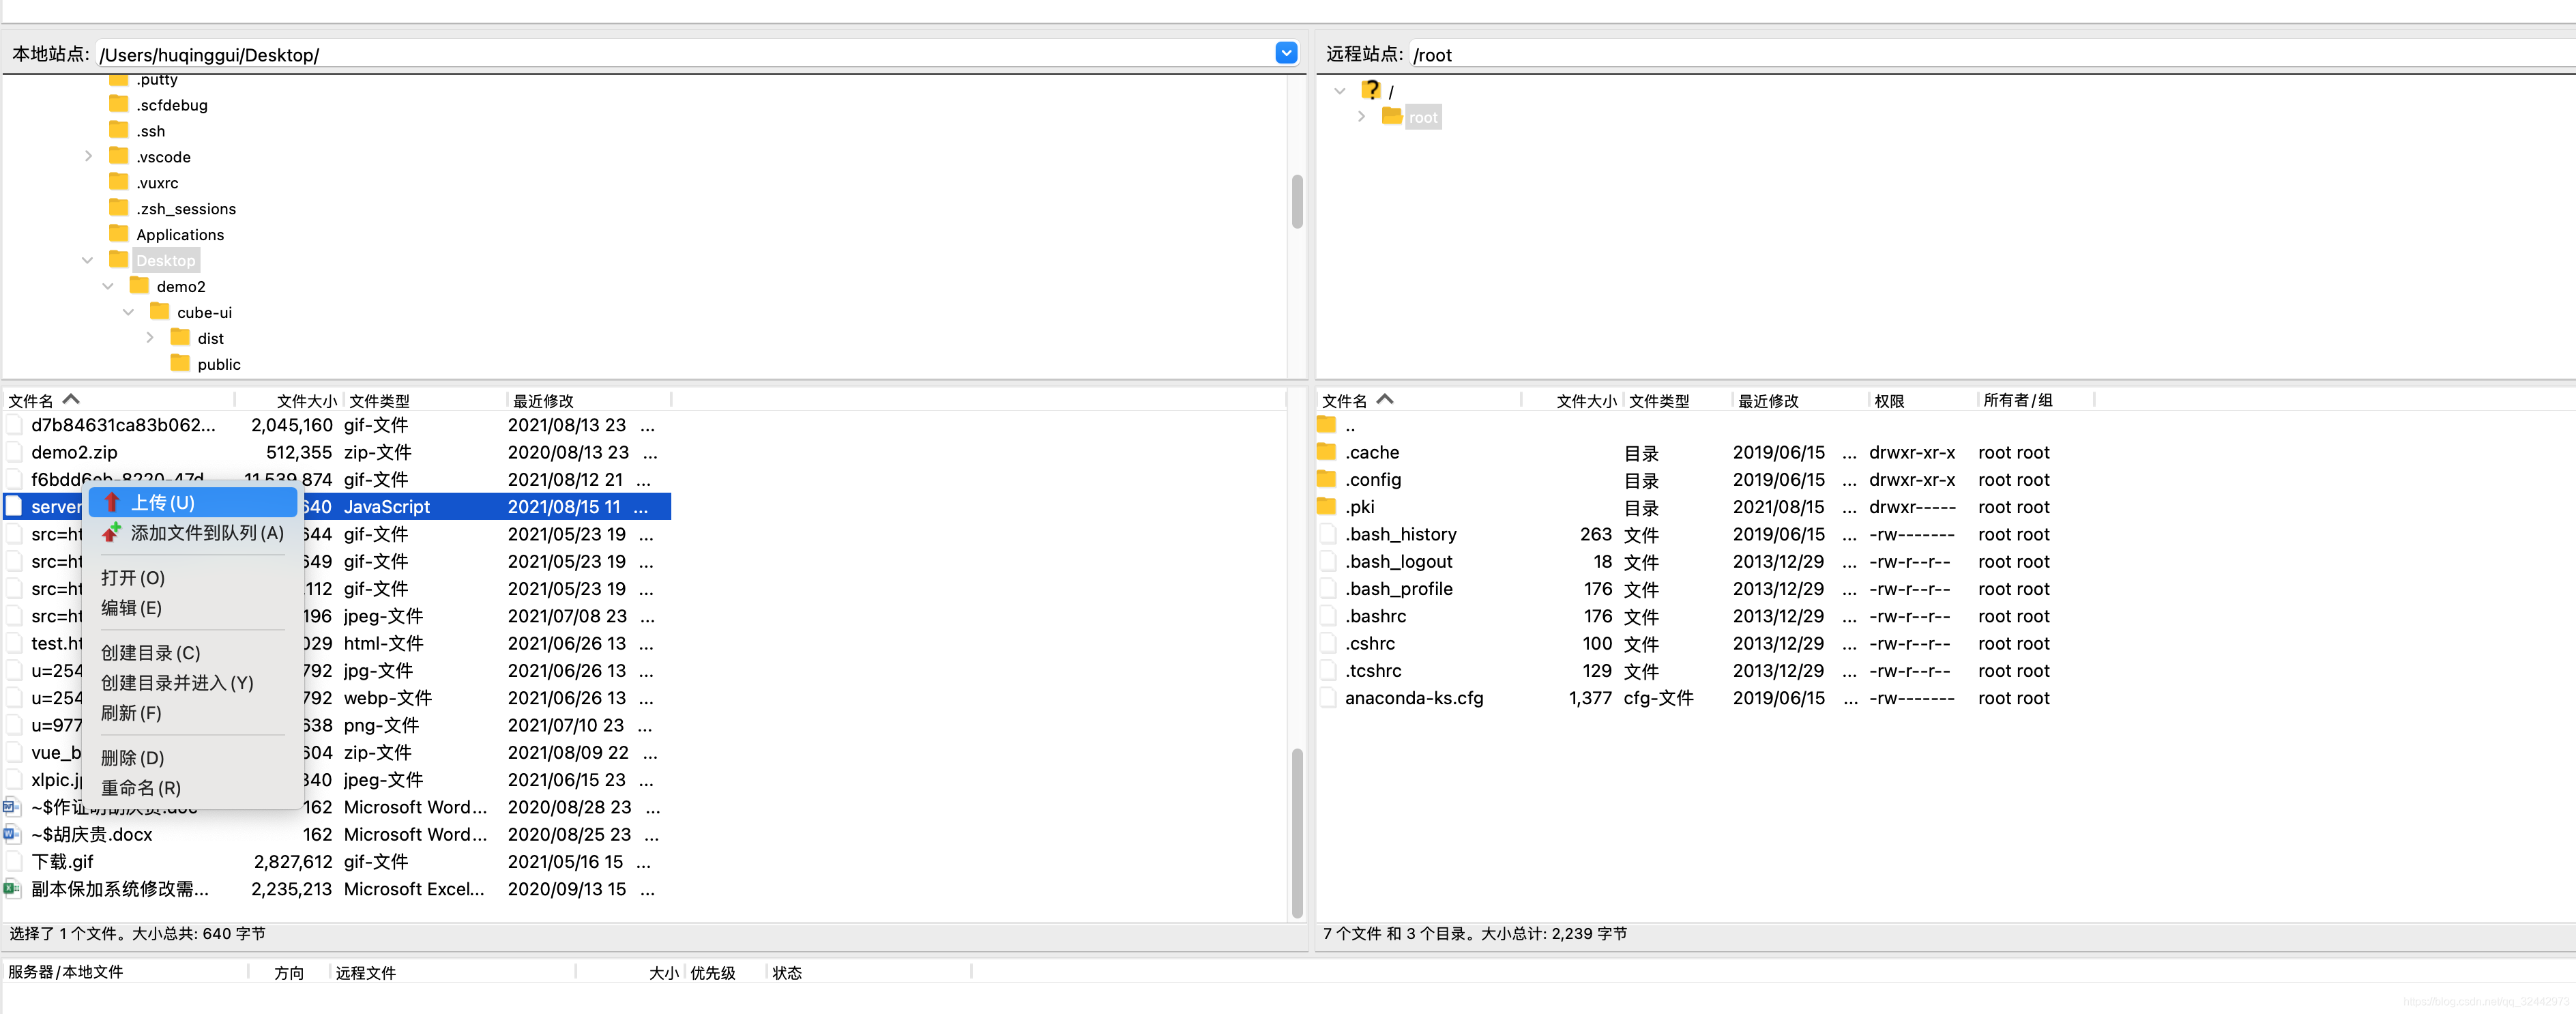This screenshot has width=2576, height=1014.
Task: Click the 优先级 queue column header
Action: [x=725, y=972]
